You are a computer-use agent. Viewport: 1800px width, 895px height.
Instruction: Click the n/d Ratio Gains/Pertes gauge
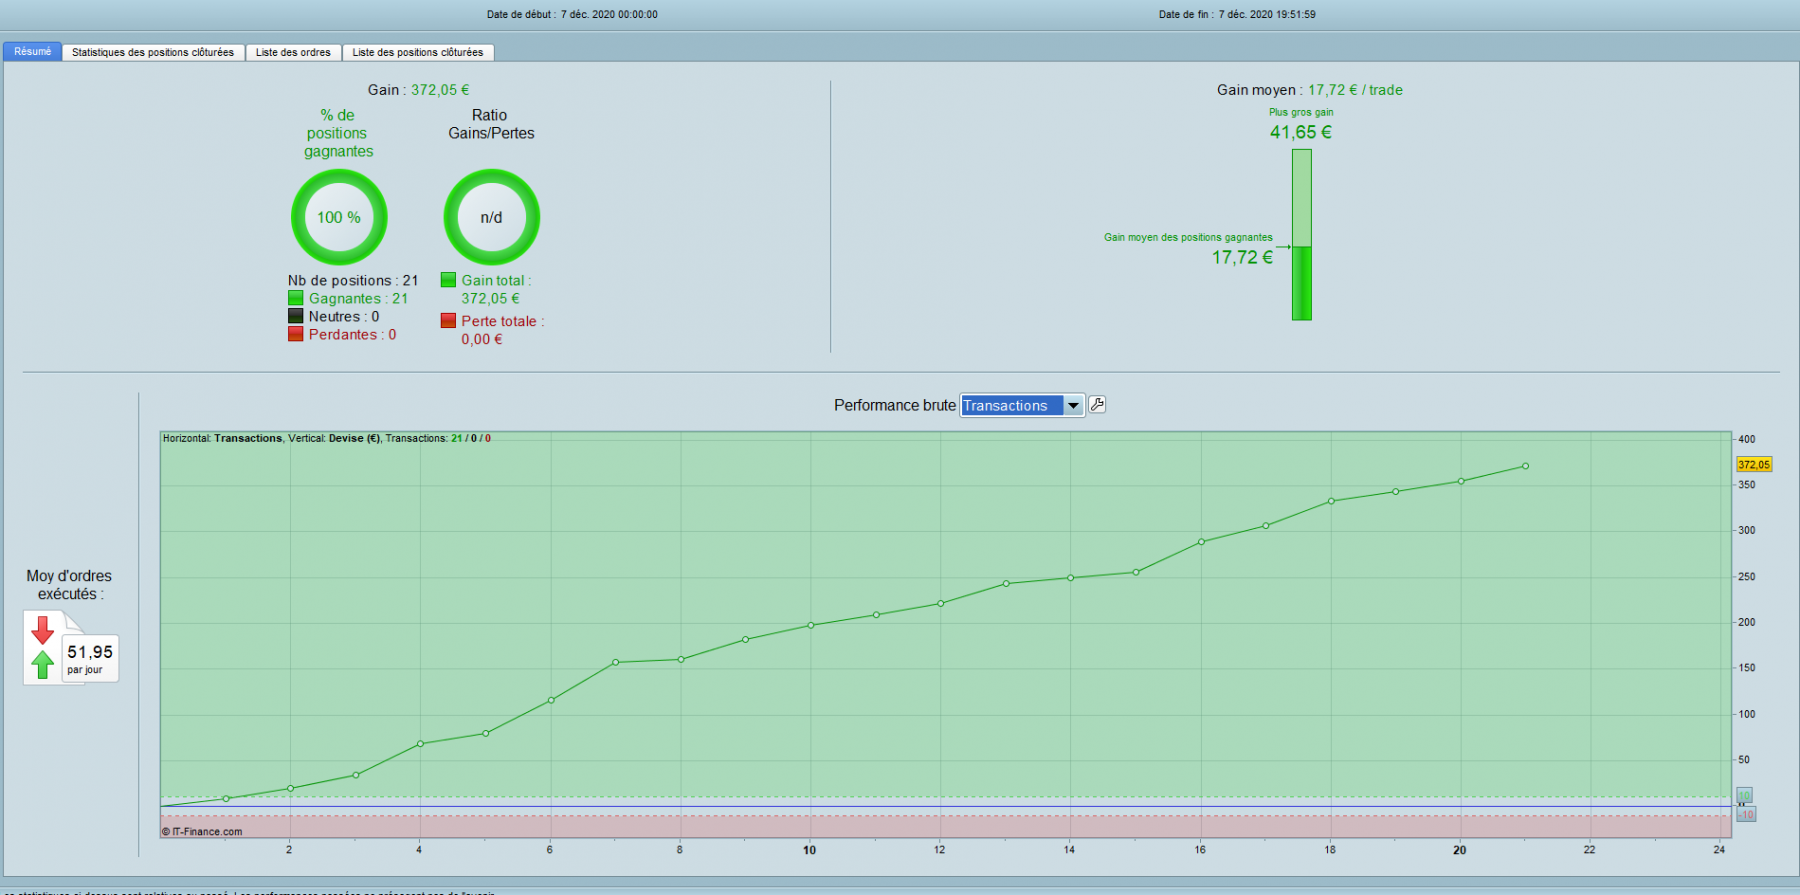pyautogui.click(x=491, y=217)
